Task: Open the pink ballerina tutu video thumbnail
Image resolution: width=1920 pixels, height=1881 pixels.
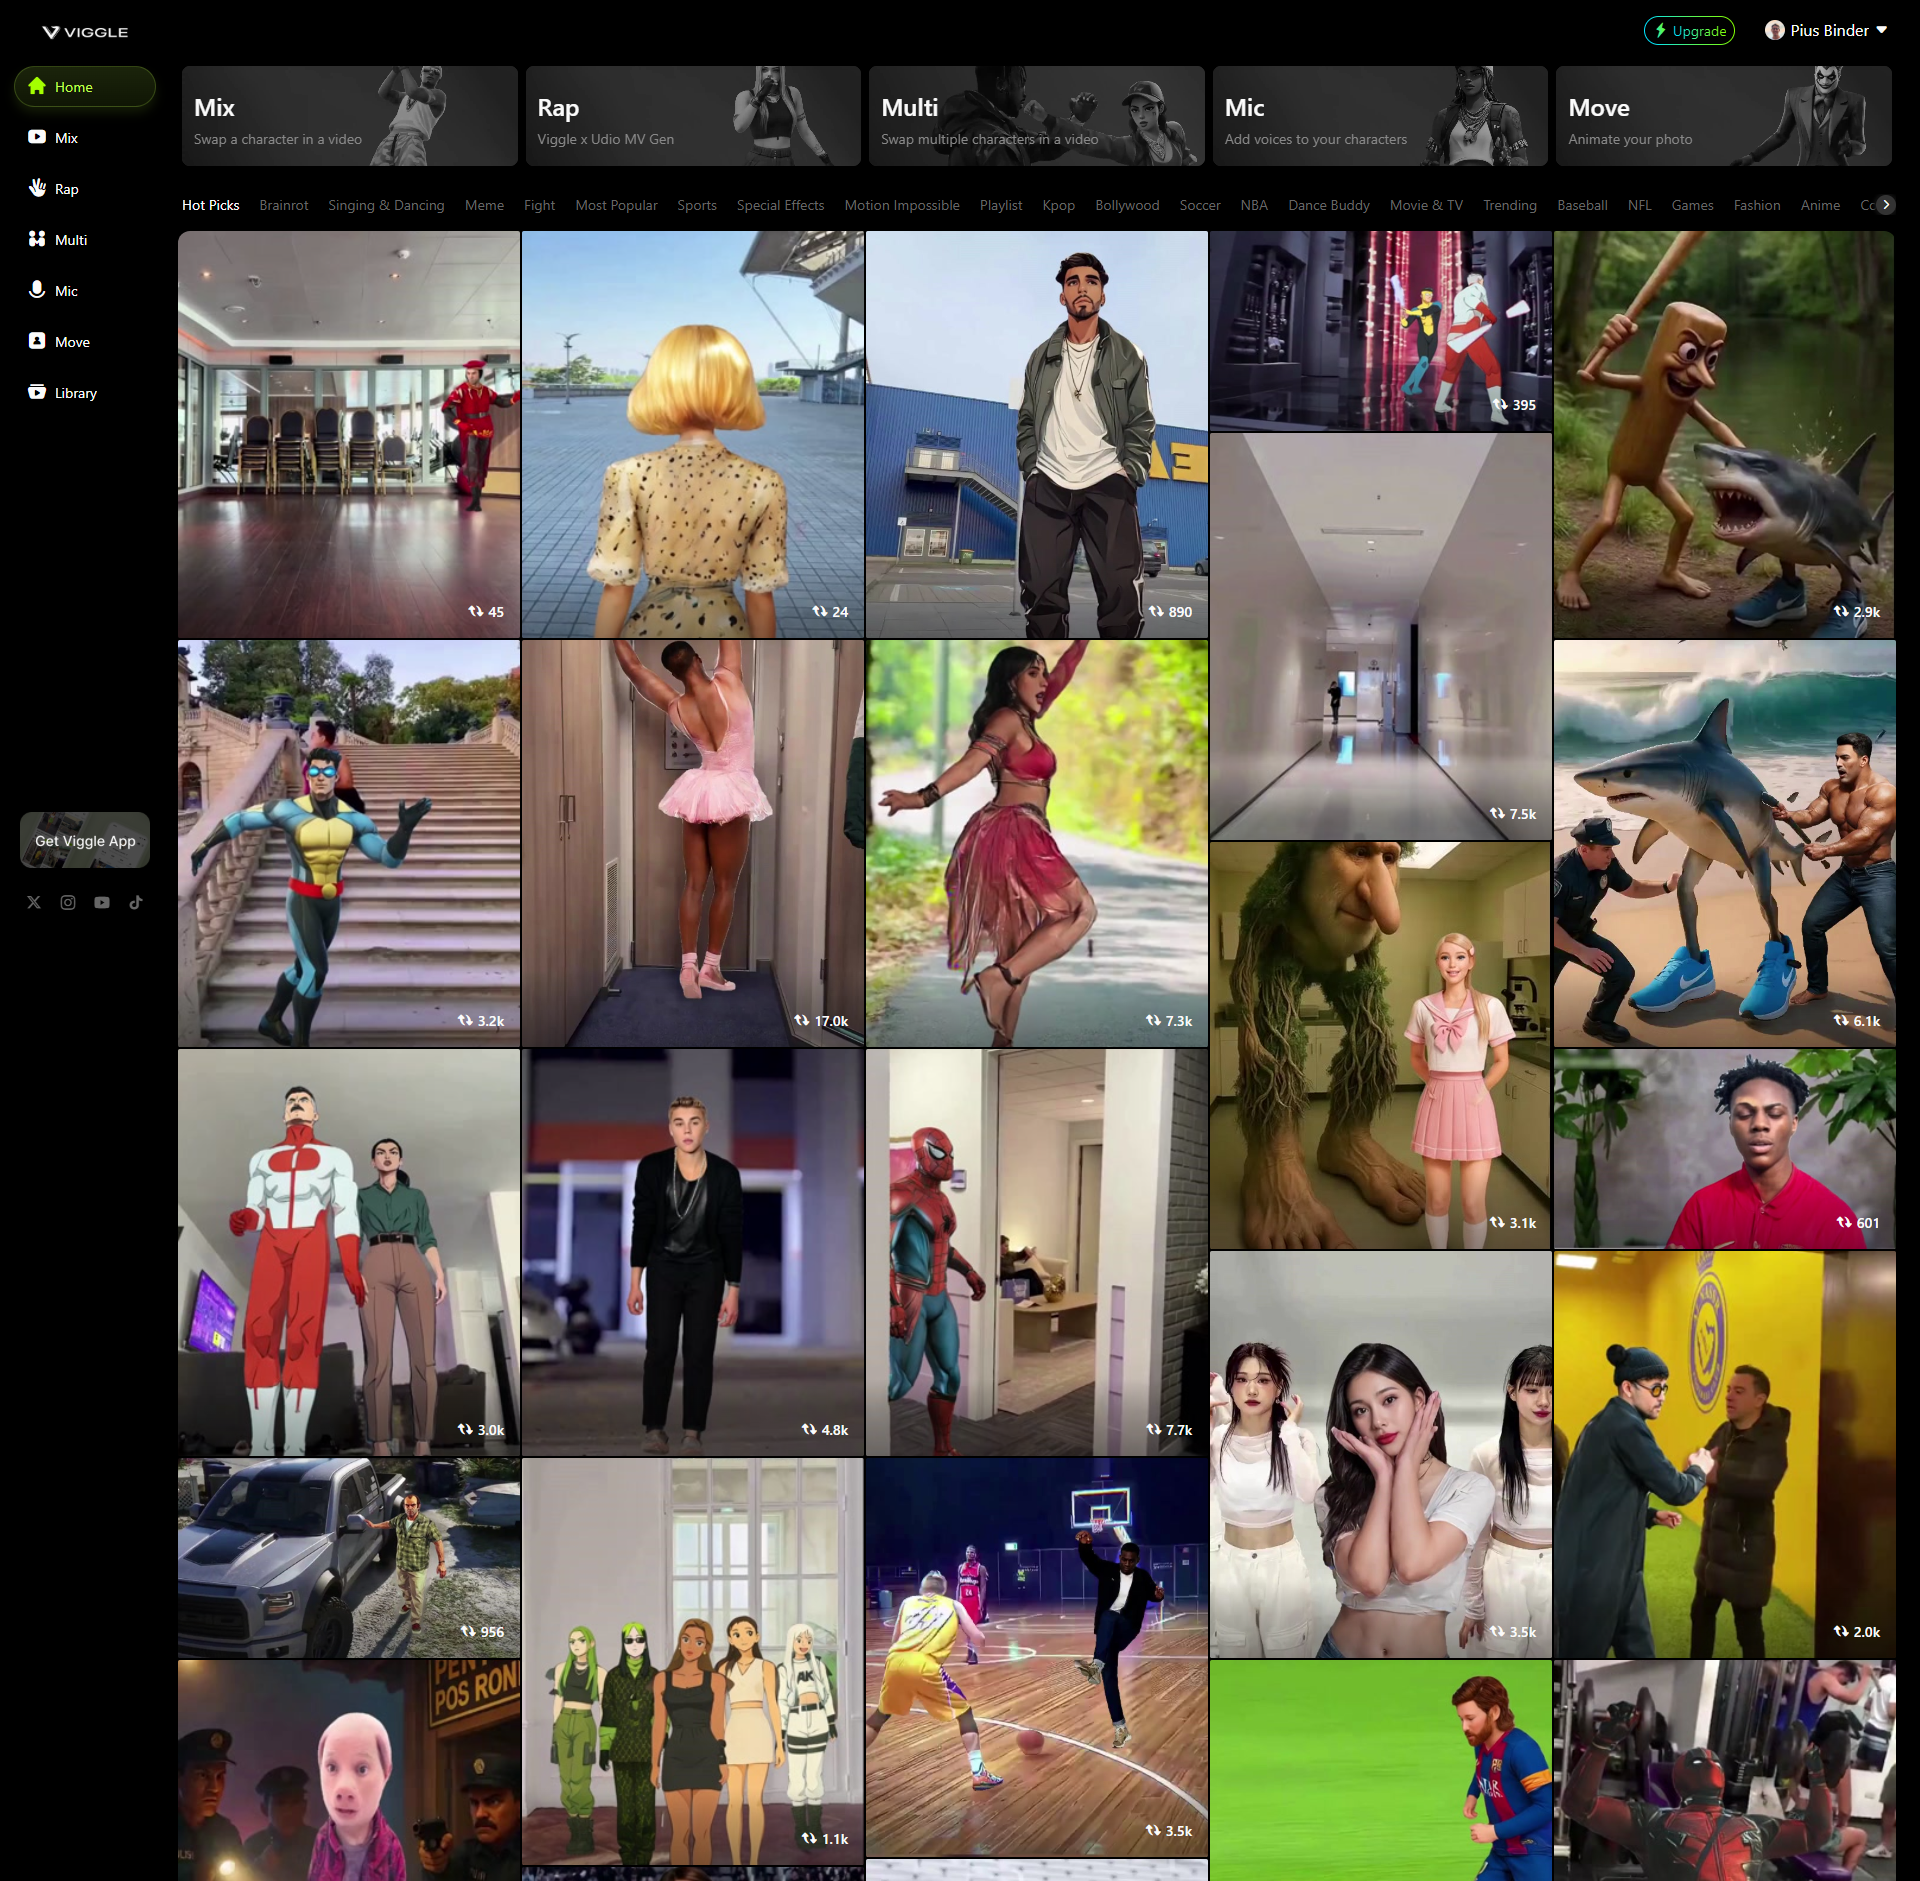Action: [692, 843]
